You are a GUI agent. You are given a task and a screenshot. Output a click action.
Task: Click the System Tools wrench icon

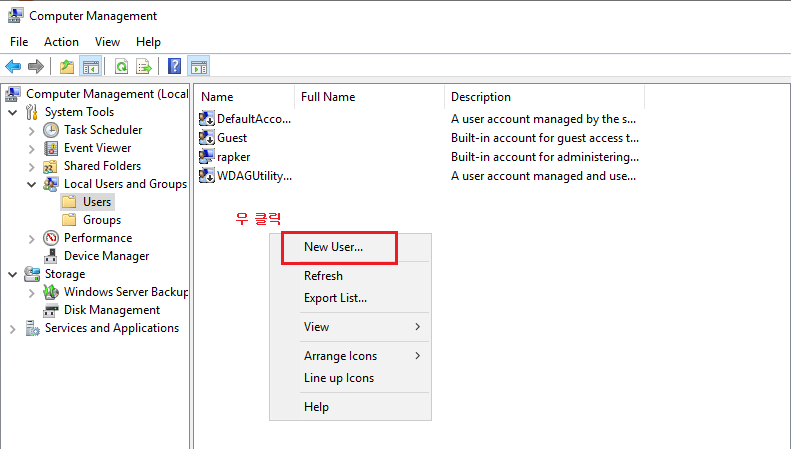point(32,112)
